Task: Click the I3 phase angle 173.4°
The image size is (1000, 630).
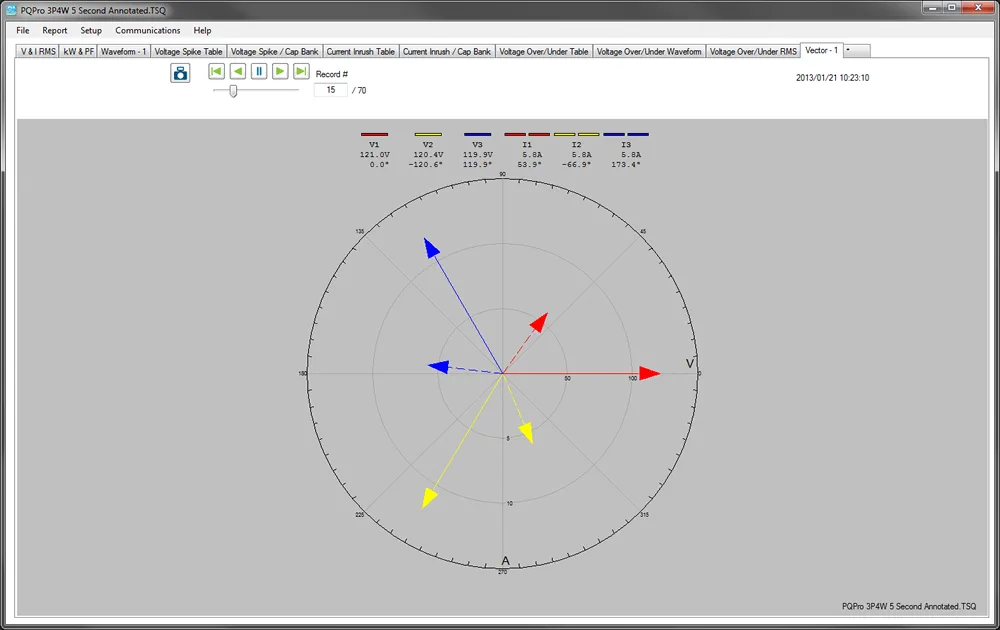Action: pos(626,165)
